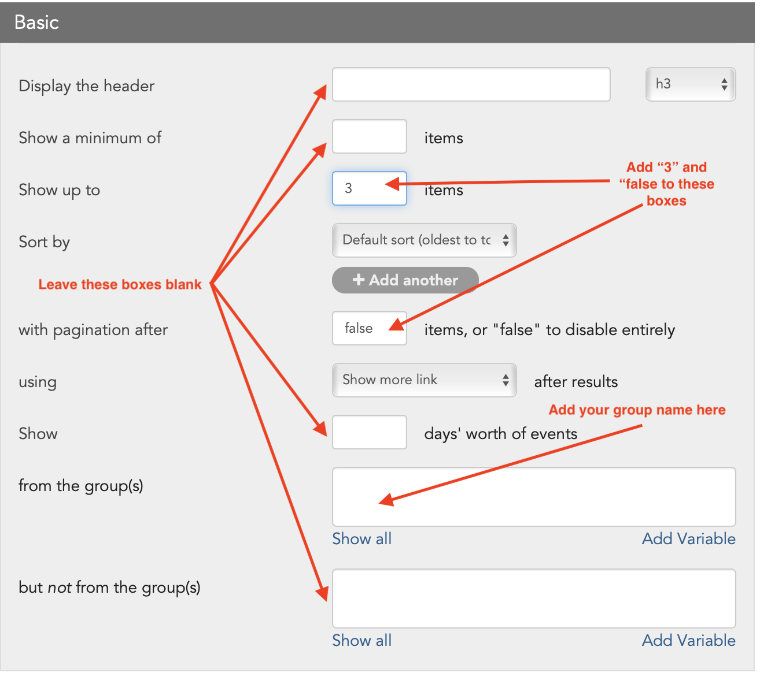Click the days' worth of events box

tap(369, 432)
